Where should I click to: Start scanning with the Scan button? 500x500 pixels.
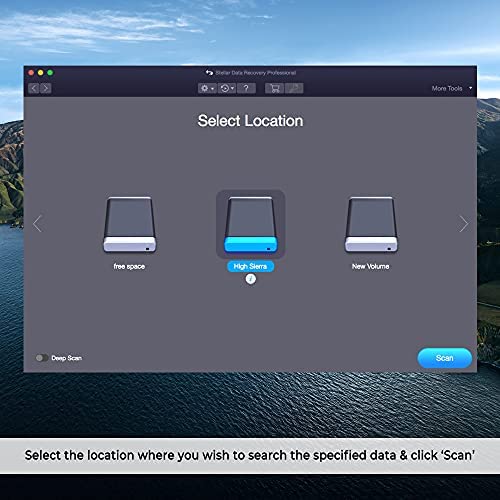445,358
